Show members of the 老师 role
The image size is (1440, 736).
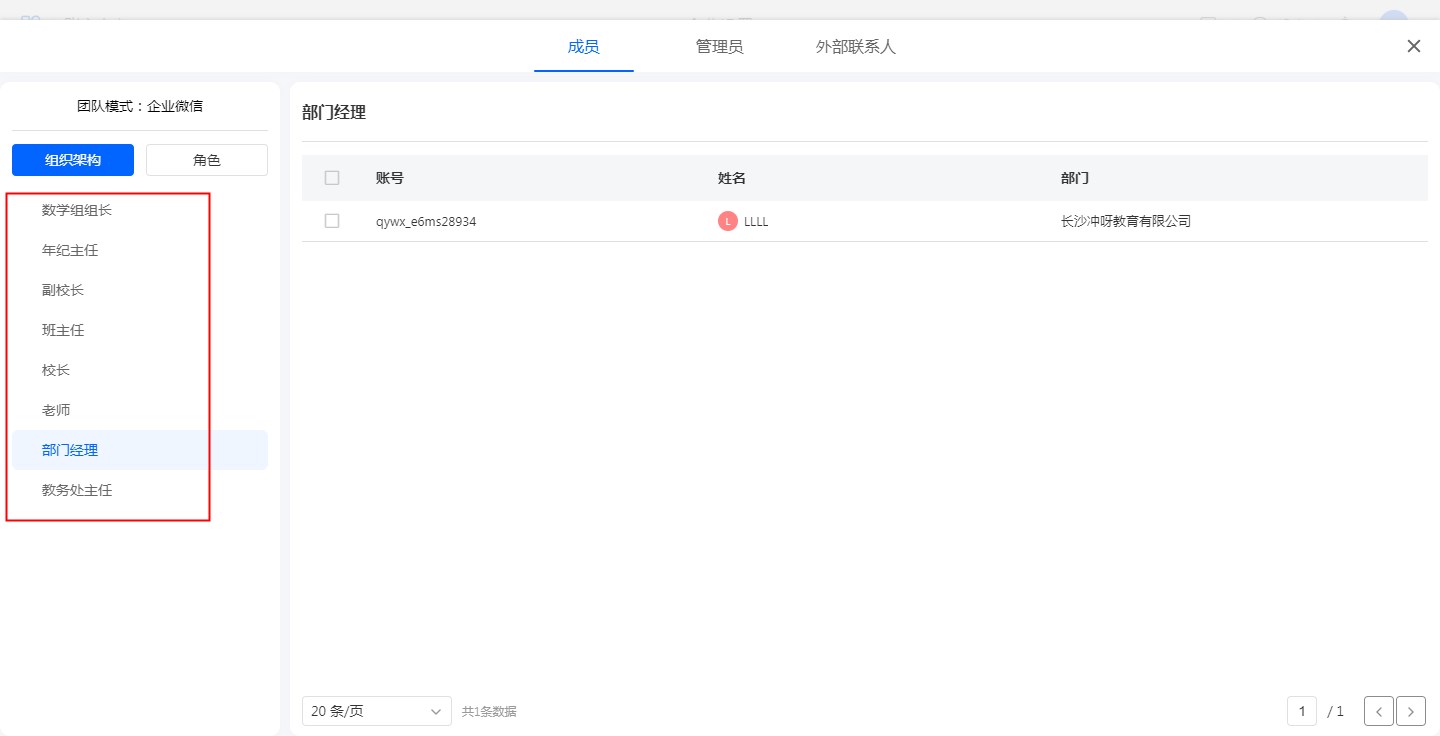(x=56, y=410)
